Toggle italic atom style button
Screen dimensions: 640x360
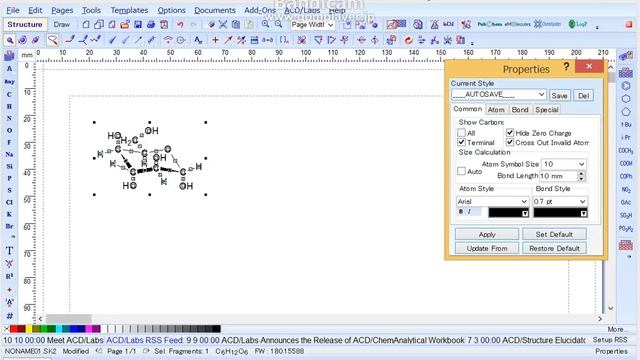[469, 211]
